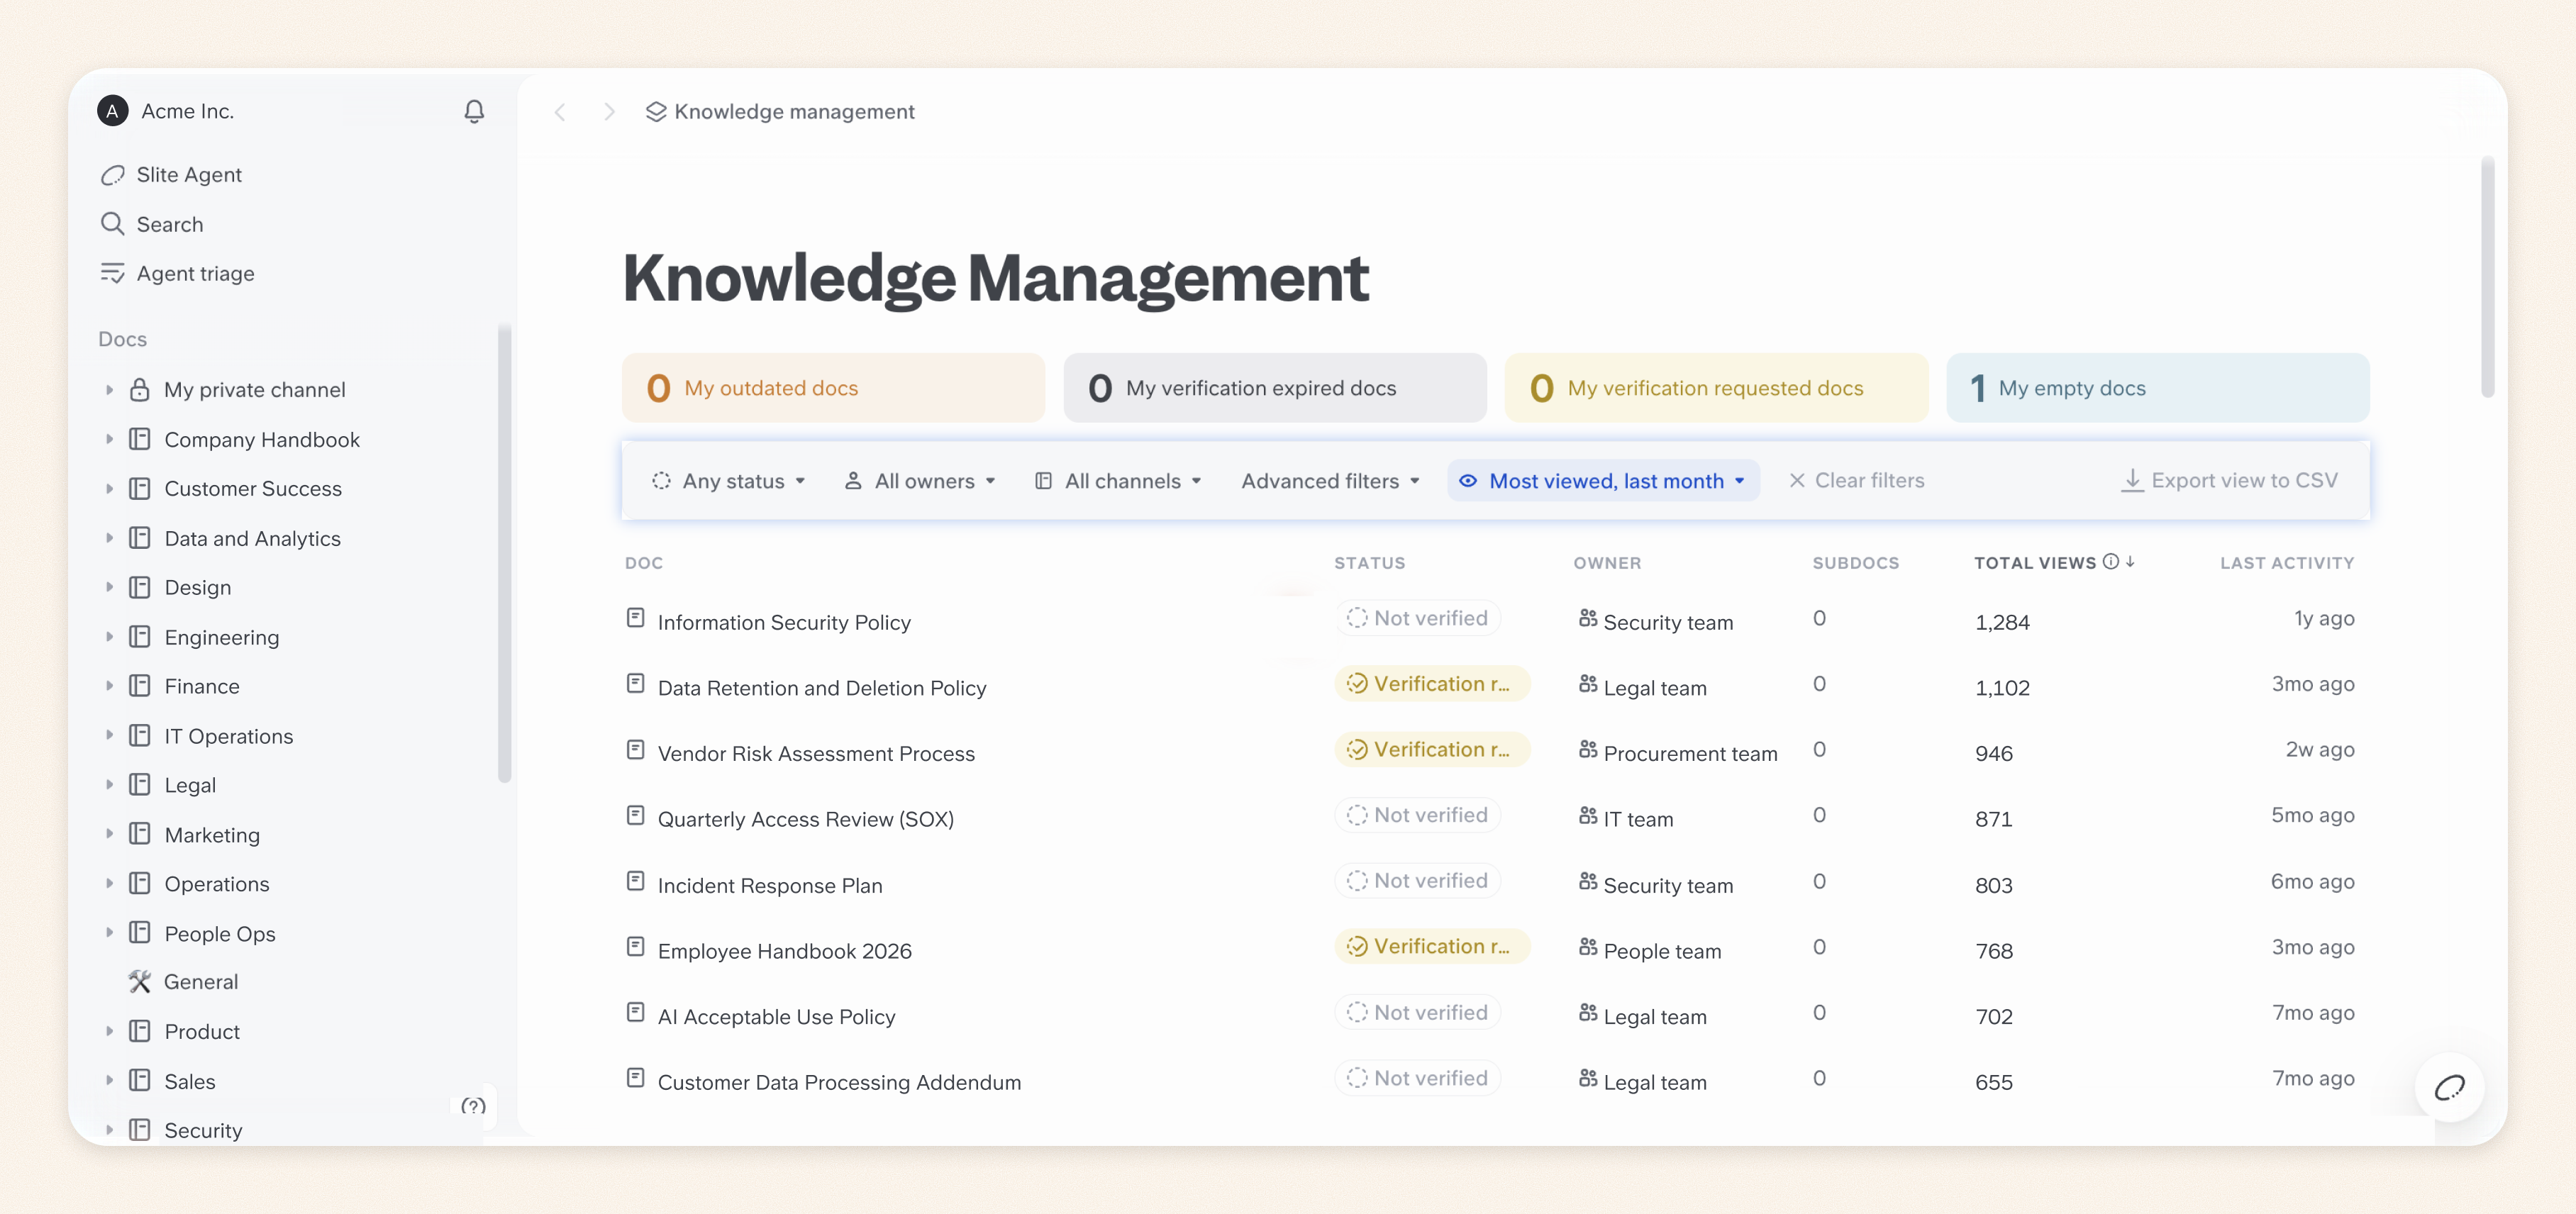Click the Total views info icon
The image size is (2576, 1214).
[x=2110, y=562]
